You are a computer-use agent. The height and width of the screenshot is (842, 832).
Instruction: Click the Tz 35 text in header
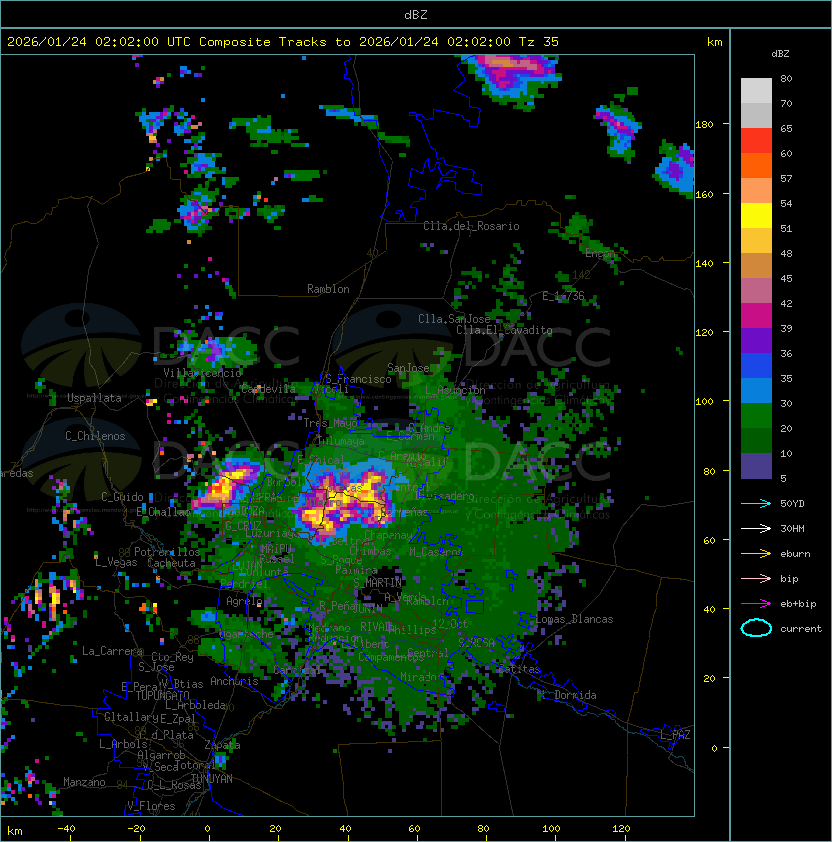coord(539,42)
